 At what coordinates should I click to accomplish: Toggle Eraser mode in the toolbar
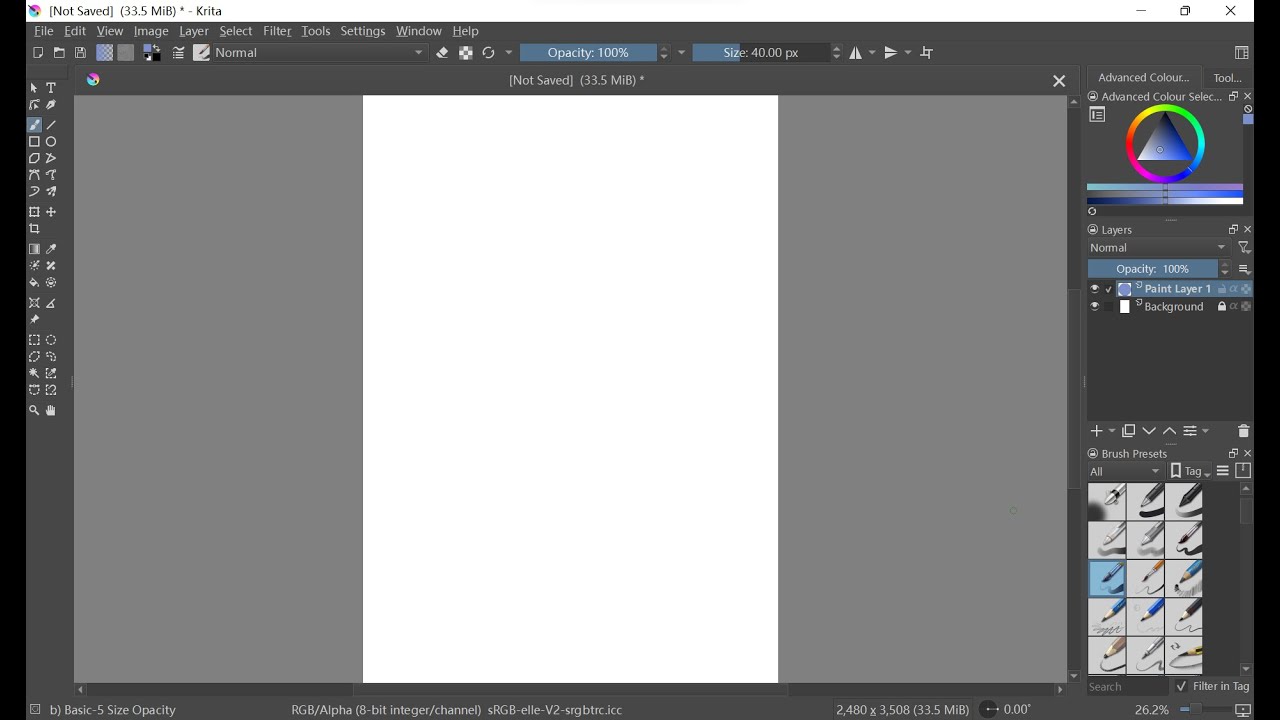tap(443, 53)
